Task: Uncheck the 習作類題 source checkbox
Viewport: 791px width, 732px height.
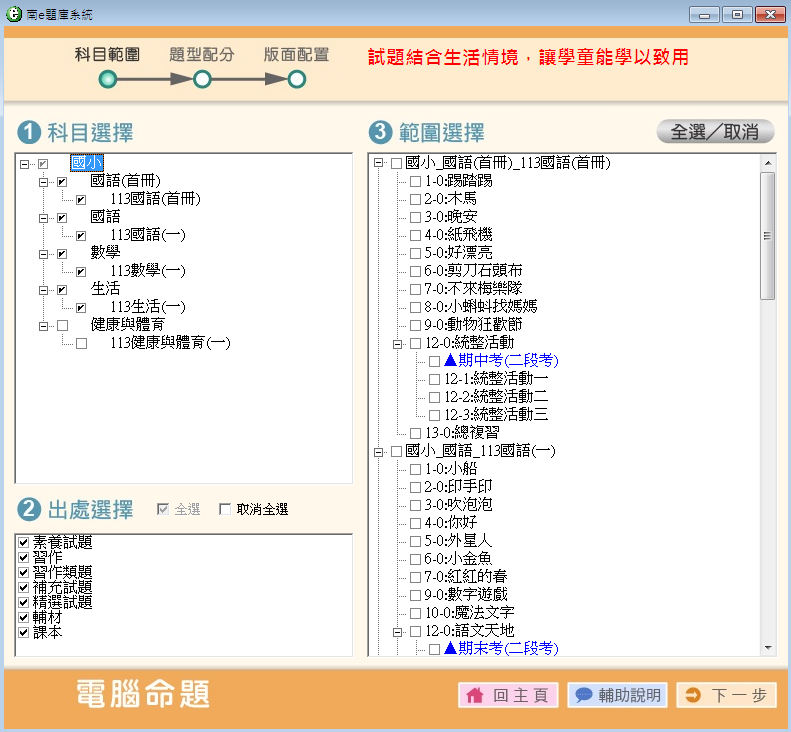Action: point(23,573)
